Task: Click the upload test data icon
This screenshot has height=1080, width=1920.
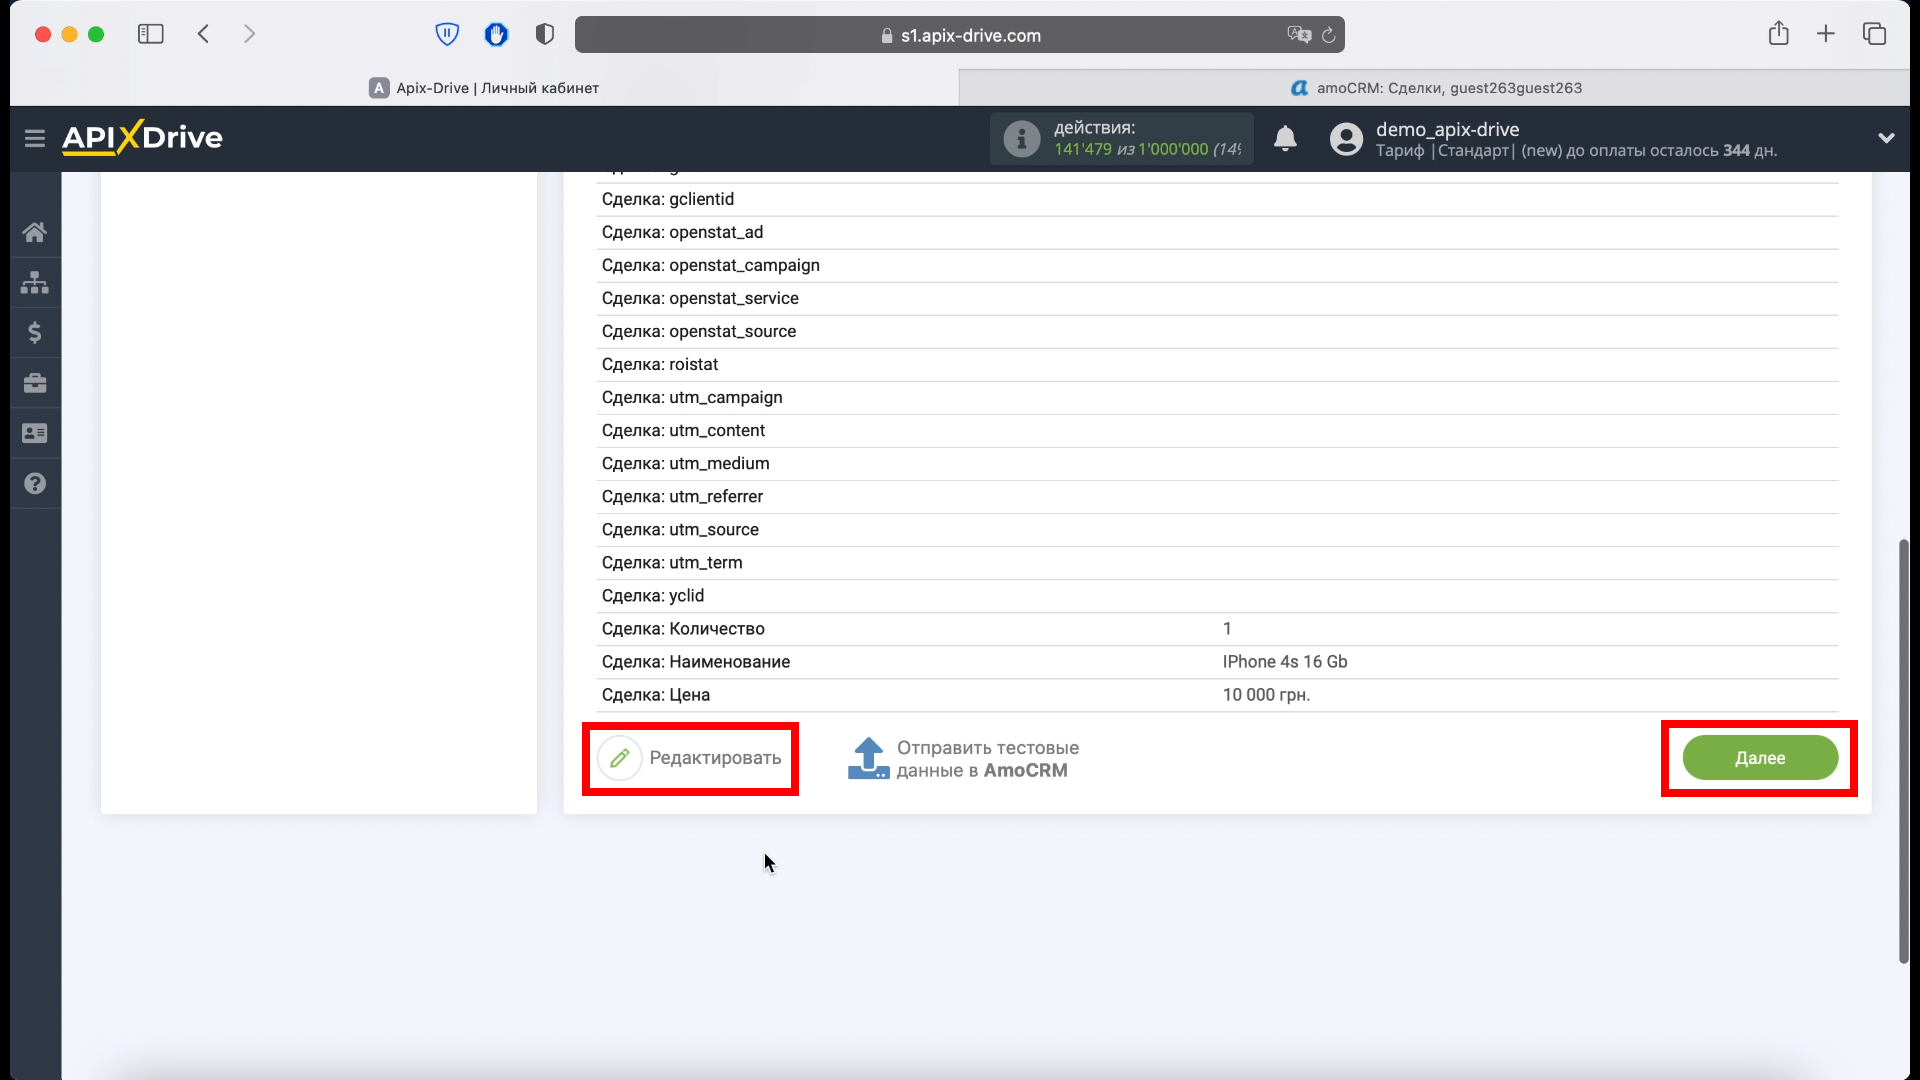Action: 868,759
